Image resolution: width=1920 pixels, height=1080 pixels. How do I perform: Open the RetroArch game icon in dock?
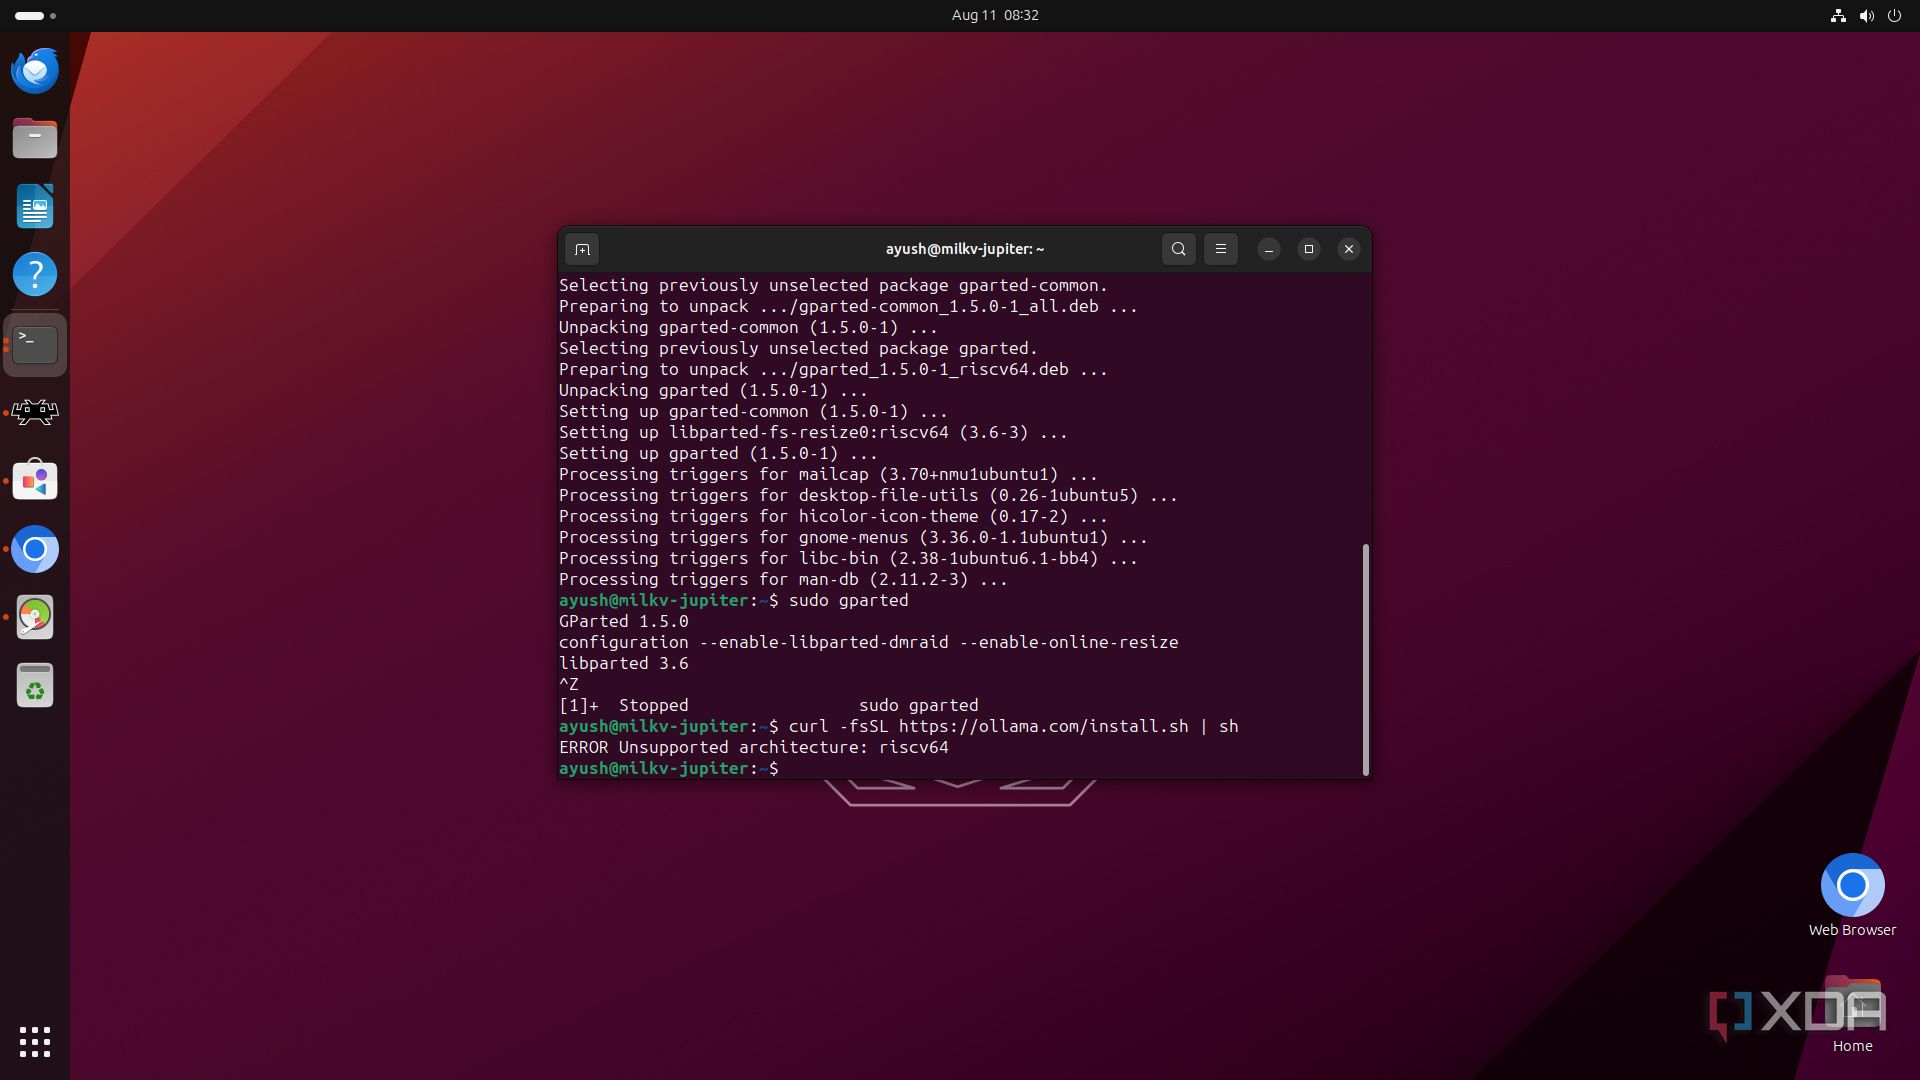35,412
